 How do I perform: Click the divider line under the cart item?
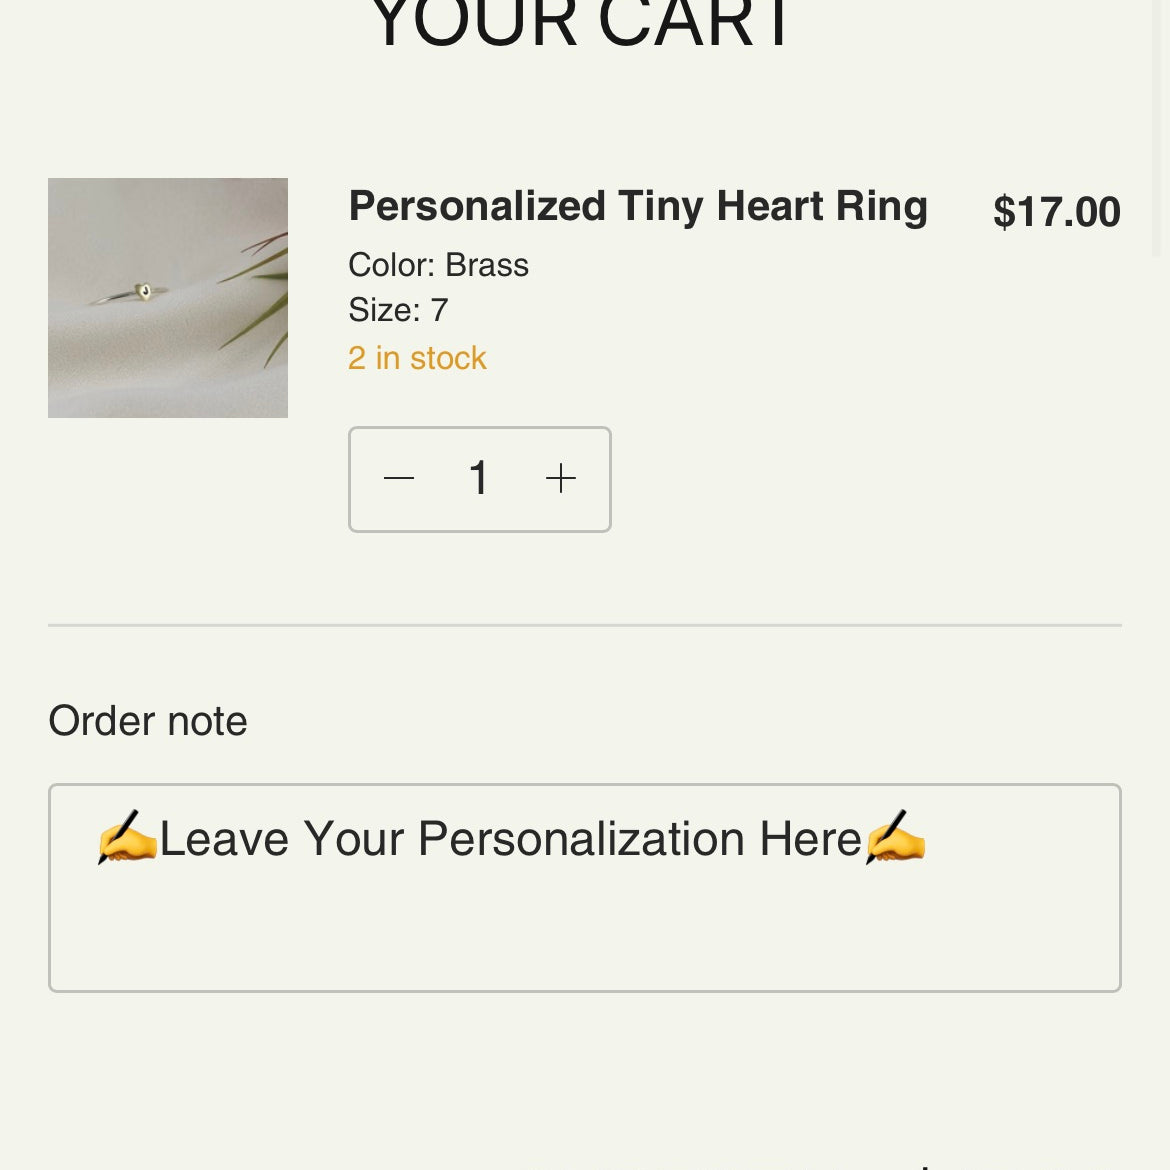[x=584, y=625]
